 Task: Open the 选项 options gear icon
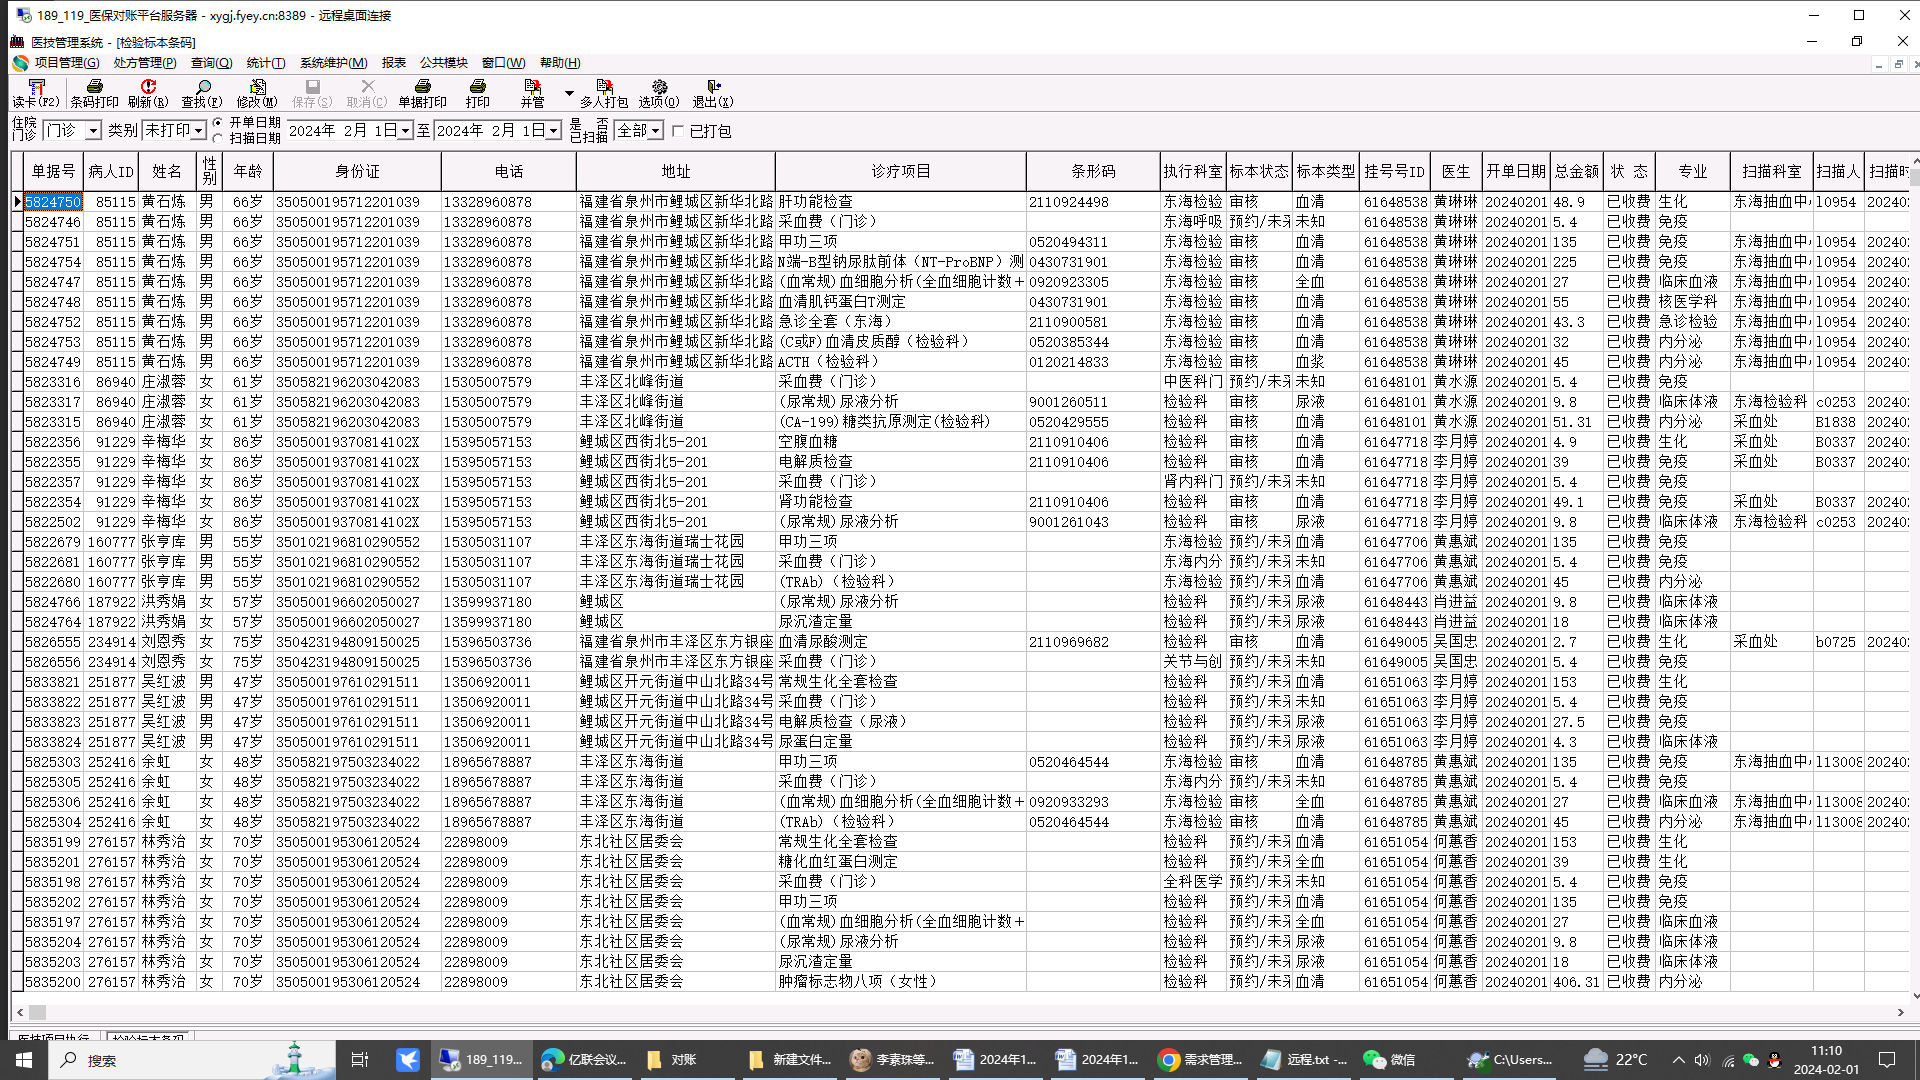(x=659, y=88)
